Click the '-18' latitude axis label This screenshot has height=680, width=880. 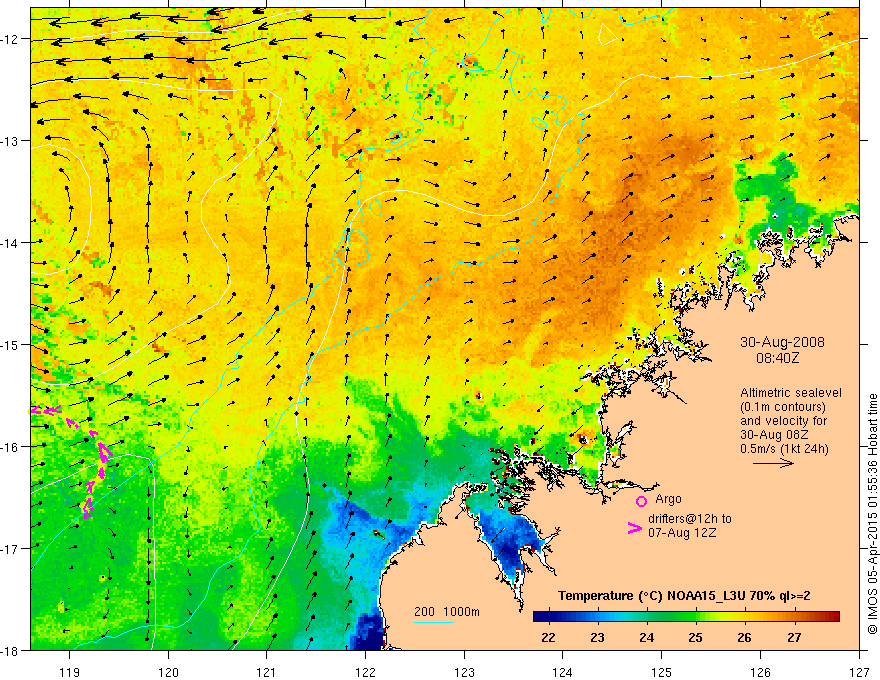[10, 651]
